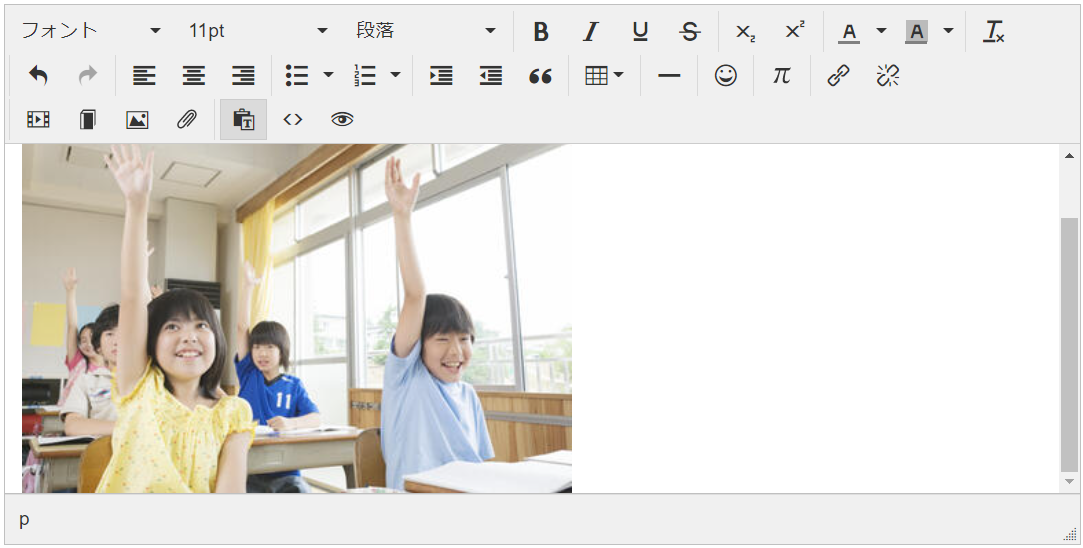Remove link with unlink icon
Image resolution: width=1083 pixels, height=548 pixels.
click(887, 76)
